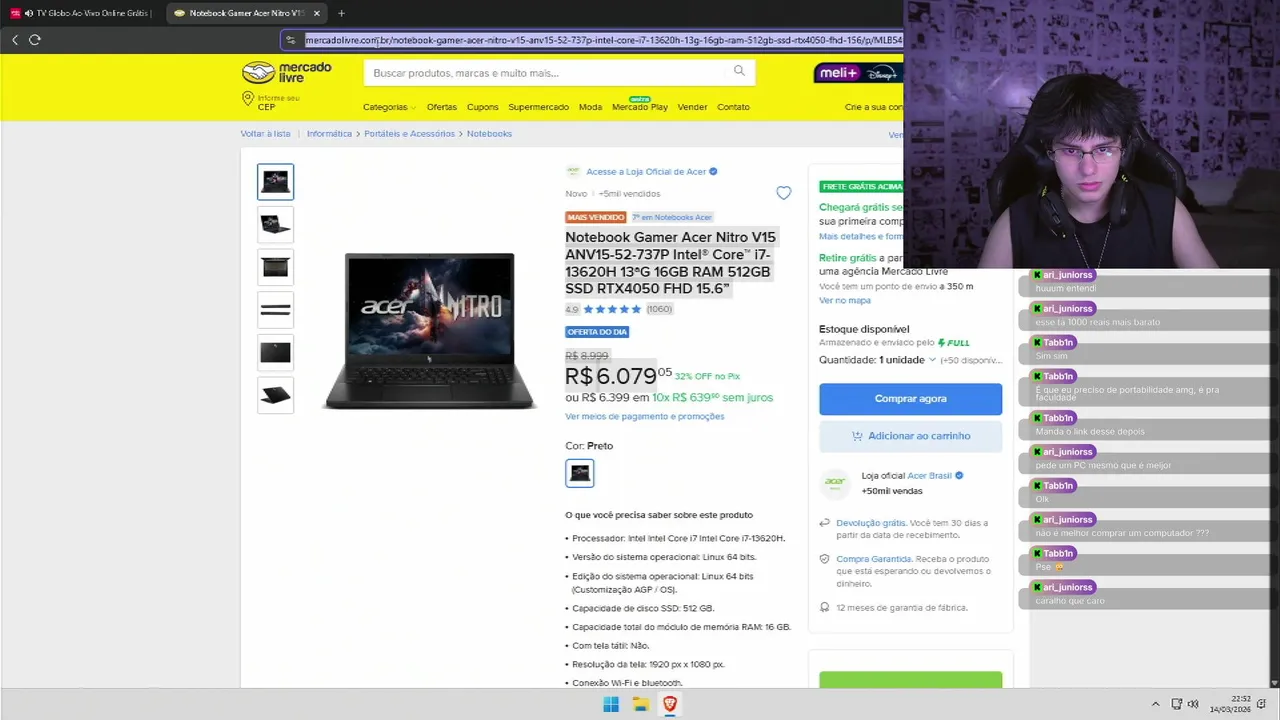Click browser back arrow

click(x=14, y=40)
